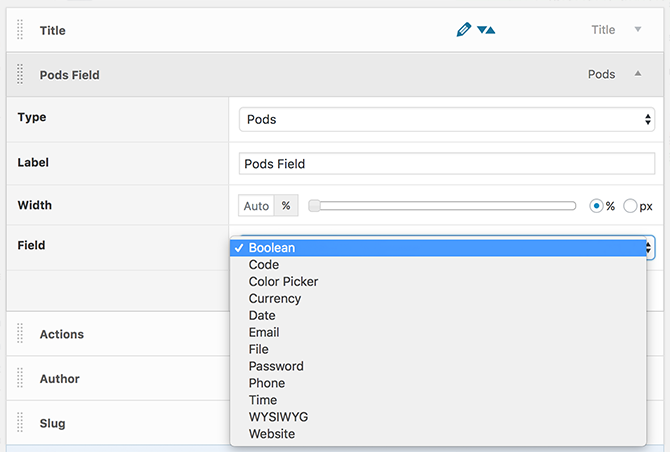
Task: Open the Type dropdown showing Pods
Action: pos(446,119)
